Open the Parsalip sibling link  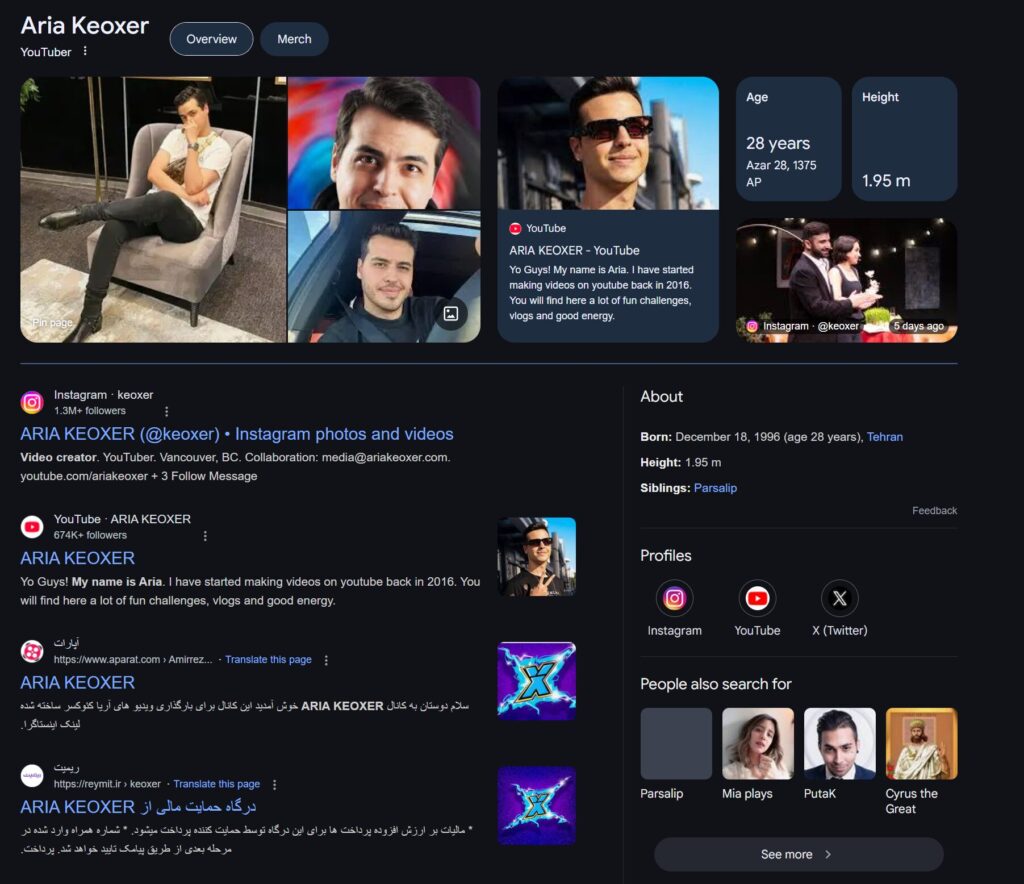tap(715, 488)
